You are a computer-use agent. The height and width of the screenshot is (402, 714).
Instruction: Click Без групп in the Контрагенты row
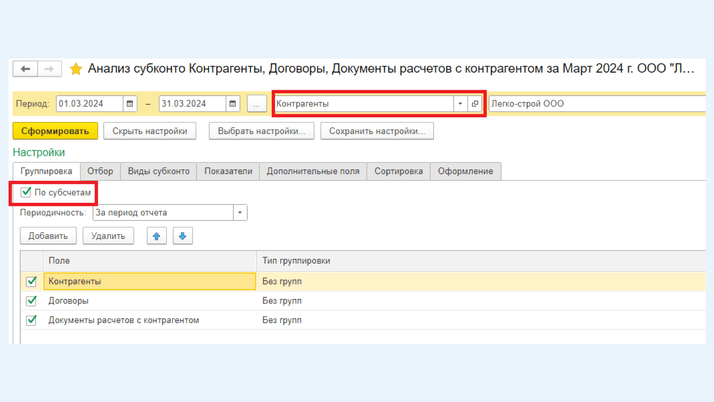tap(282, 281)
